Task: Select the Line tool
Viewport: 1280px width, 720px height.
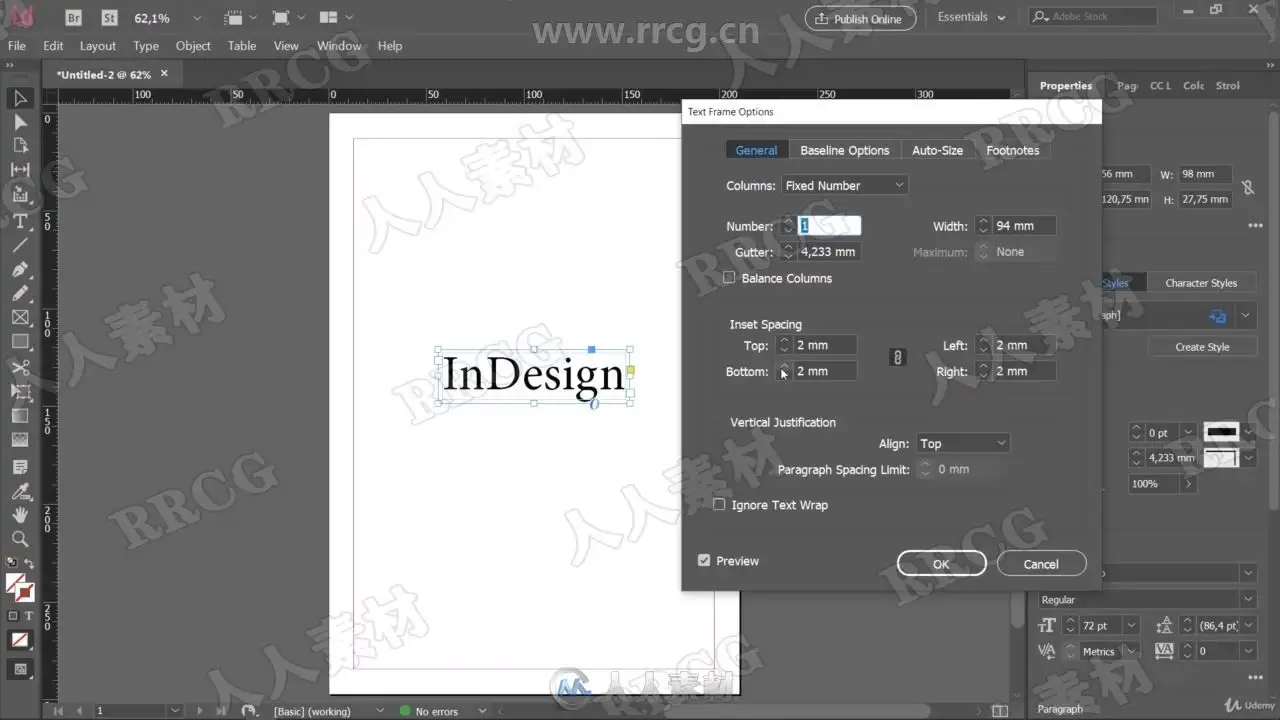Action: (20, 245)
